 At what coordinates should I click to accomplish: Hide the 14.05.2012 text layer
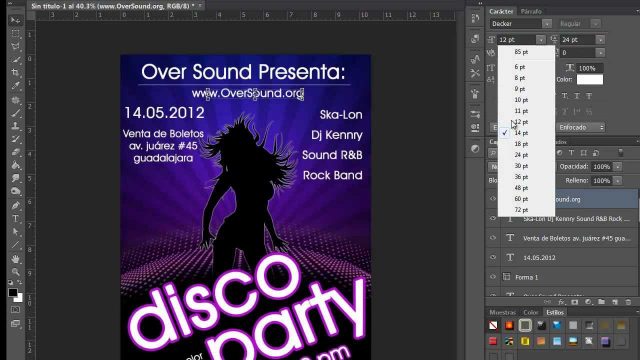(493, 258)
